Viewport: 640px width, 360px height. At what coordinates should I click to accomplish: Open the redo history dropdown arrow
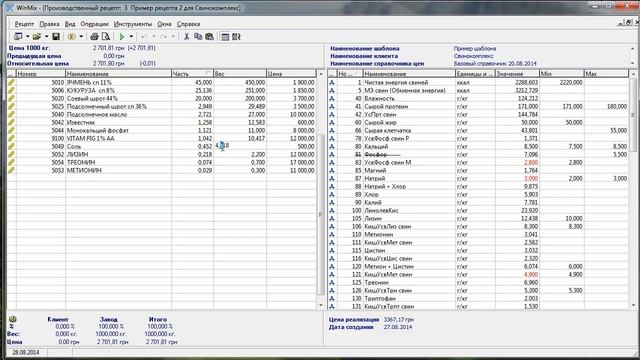point(173,37)
